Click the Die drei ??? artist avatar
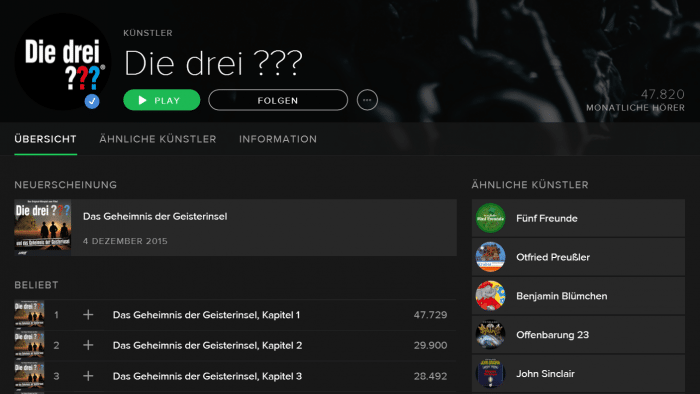The height and width of the screenshot is (394, 700). coord(62,62)
